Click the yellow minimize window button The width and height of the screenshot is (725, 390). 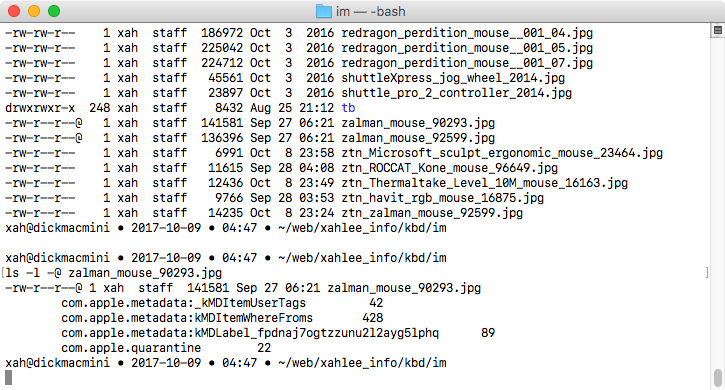pyautogui.click(x=34, y=11)
